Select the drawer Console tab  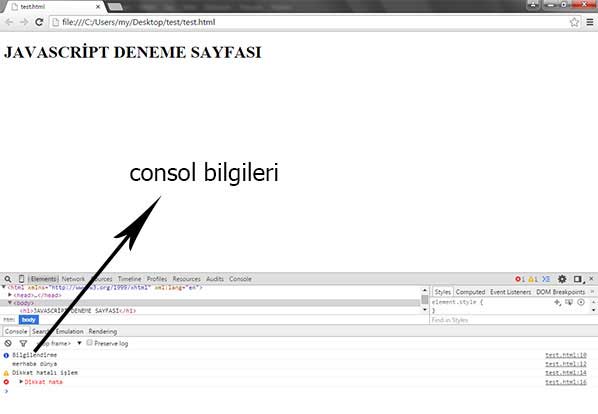click(x=16, y=332)
